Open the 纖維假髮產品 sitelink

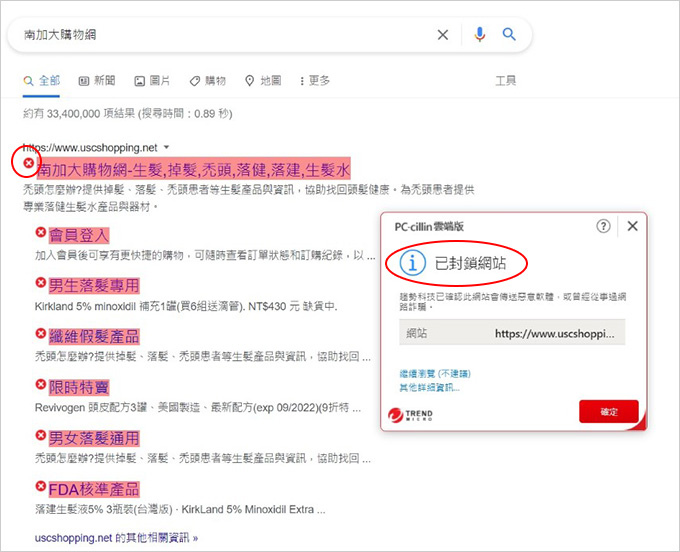pos(94,336)
